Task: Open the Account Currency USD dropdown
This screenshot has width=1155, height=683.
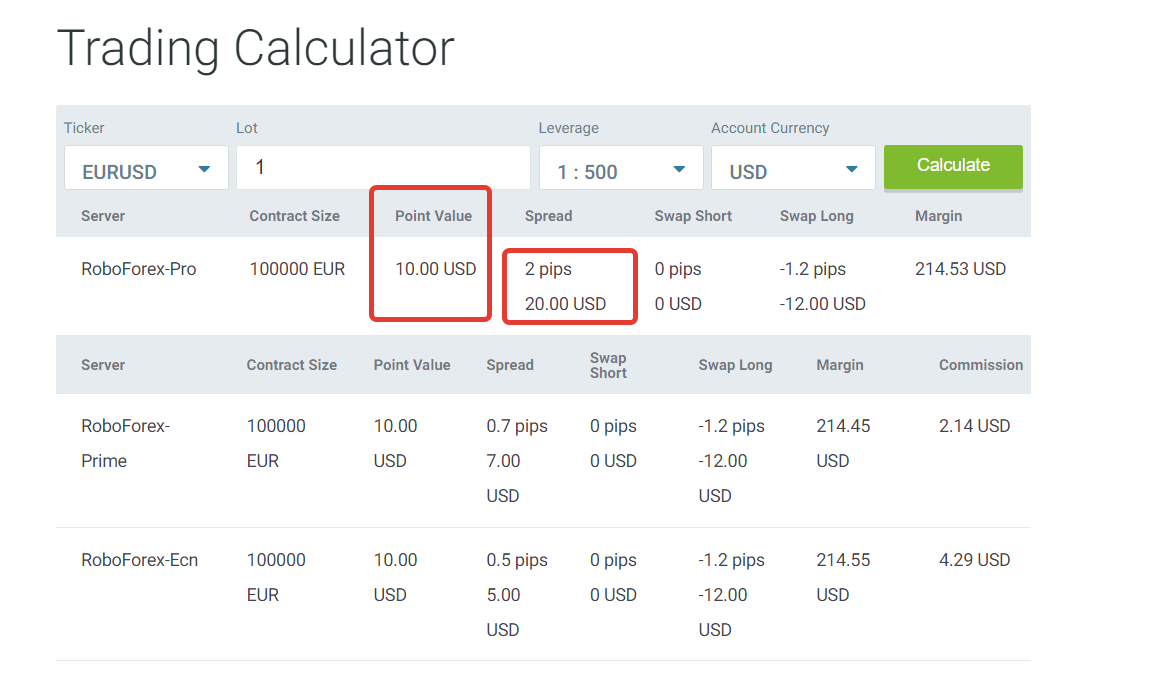Action: pyautogui.click(x=793, y=168)
